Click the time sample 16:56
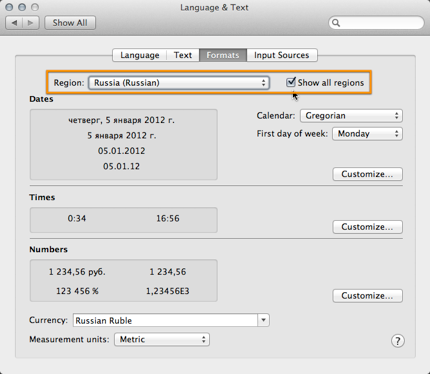The height and width of the screenshot is (374, 430). pyautogui.click(x=168, y=218)
